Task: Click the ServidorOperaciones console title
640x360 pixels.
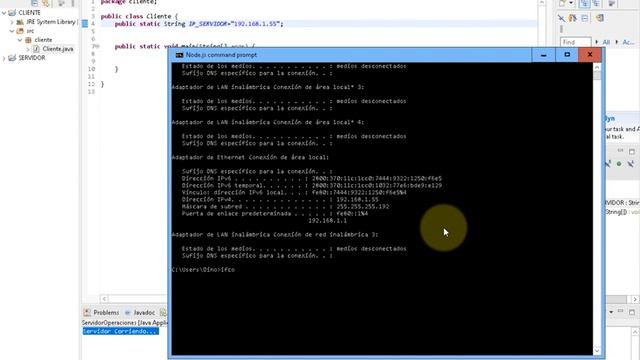Action: 124,323
